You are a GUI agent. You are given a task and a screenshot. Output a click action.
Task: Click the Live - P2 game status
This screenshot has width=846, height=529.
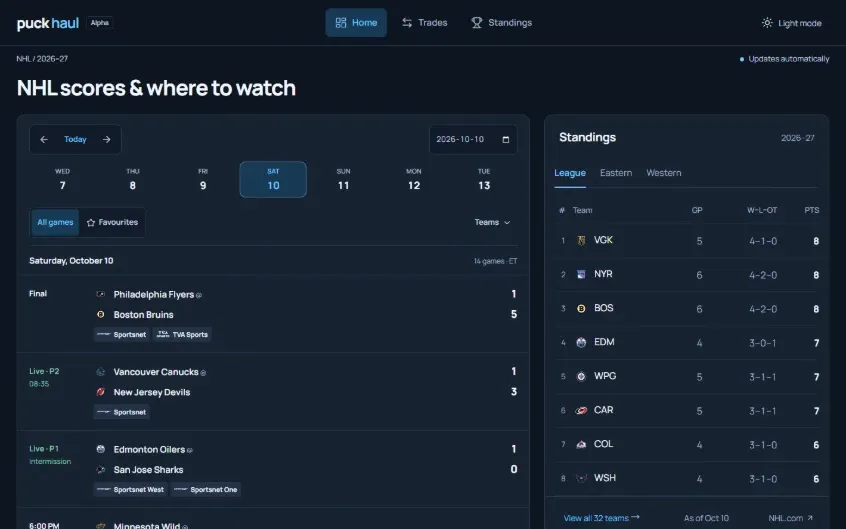click(44, 371)
